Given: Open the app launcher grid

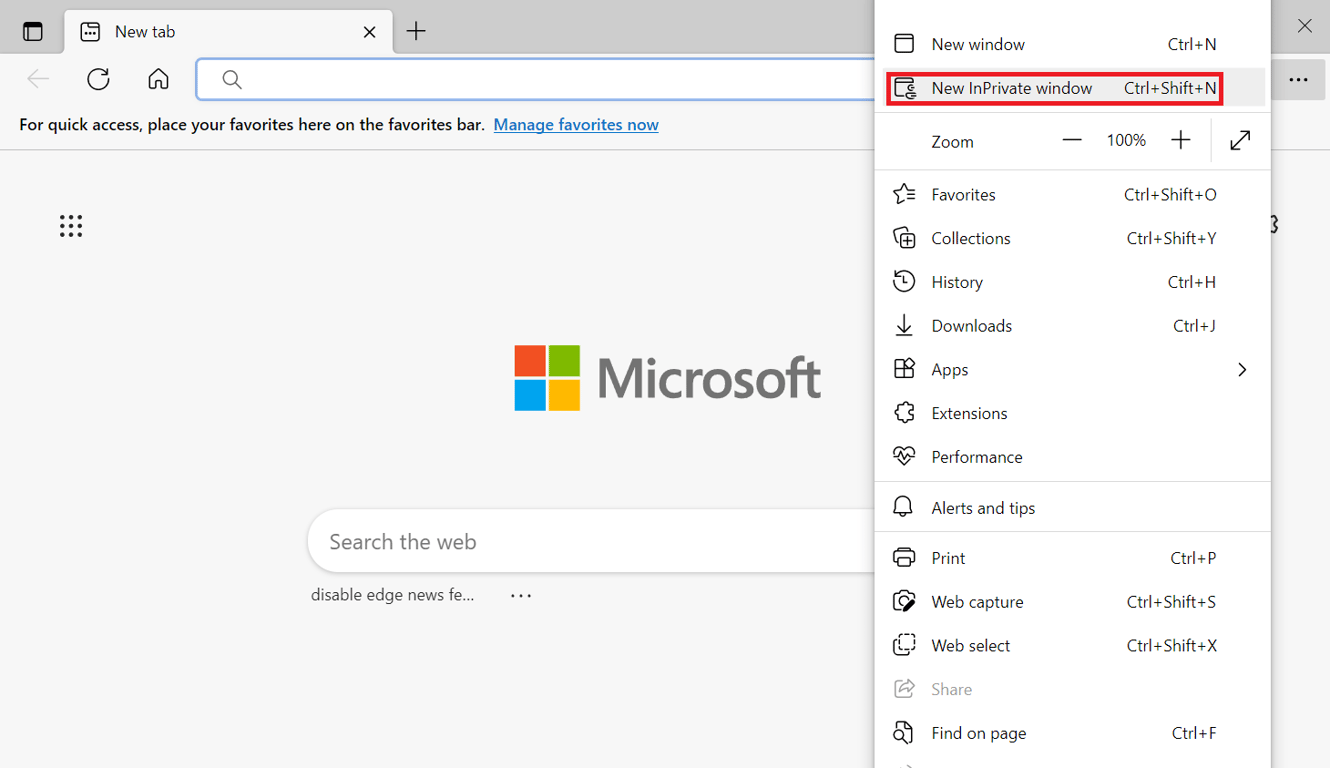Looking at the screenshot, I should [71, 226].
